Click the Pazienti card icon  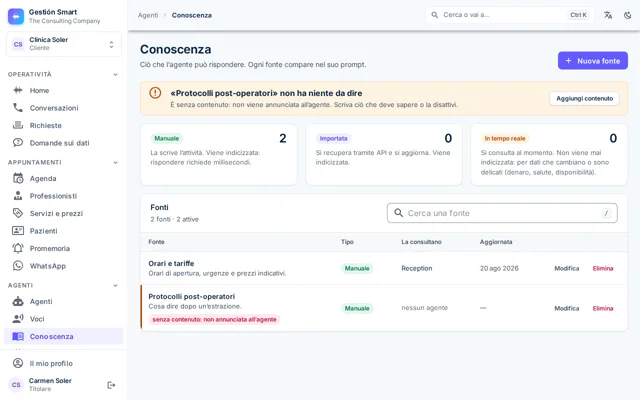point(18,231)
